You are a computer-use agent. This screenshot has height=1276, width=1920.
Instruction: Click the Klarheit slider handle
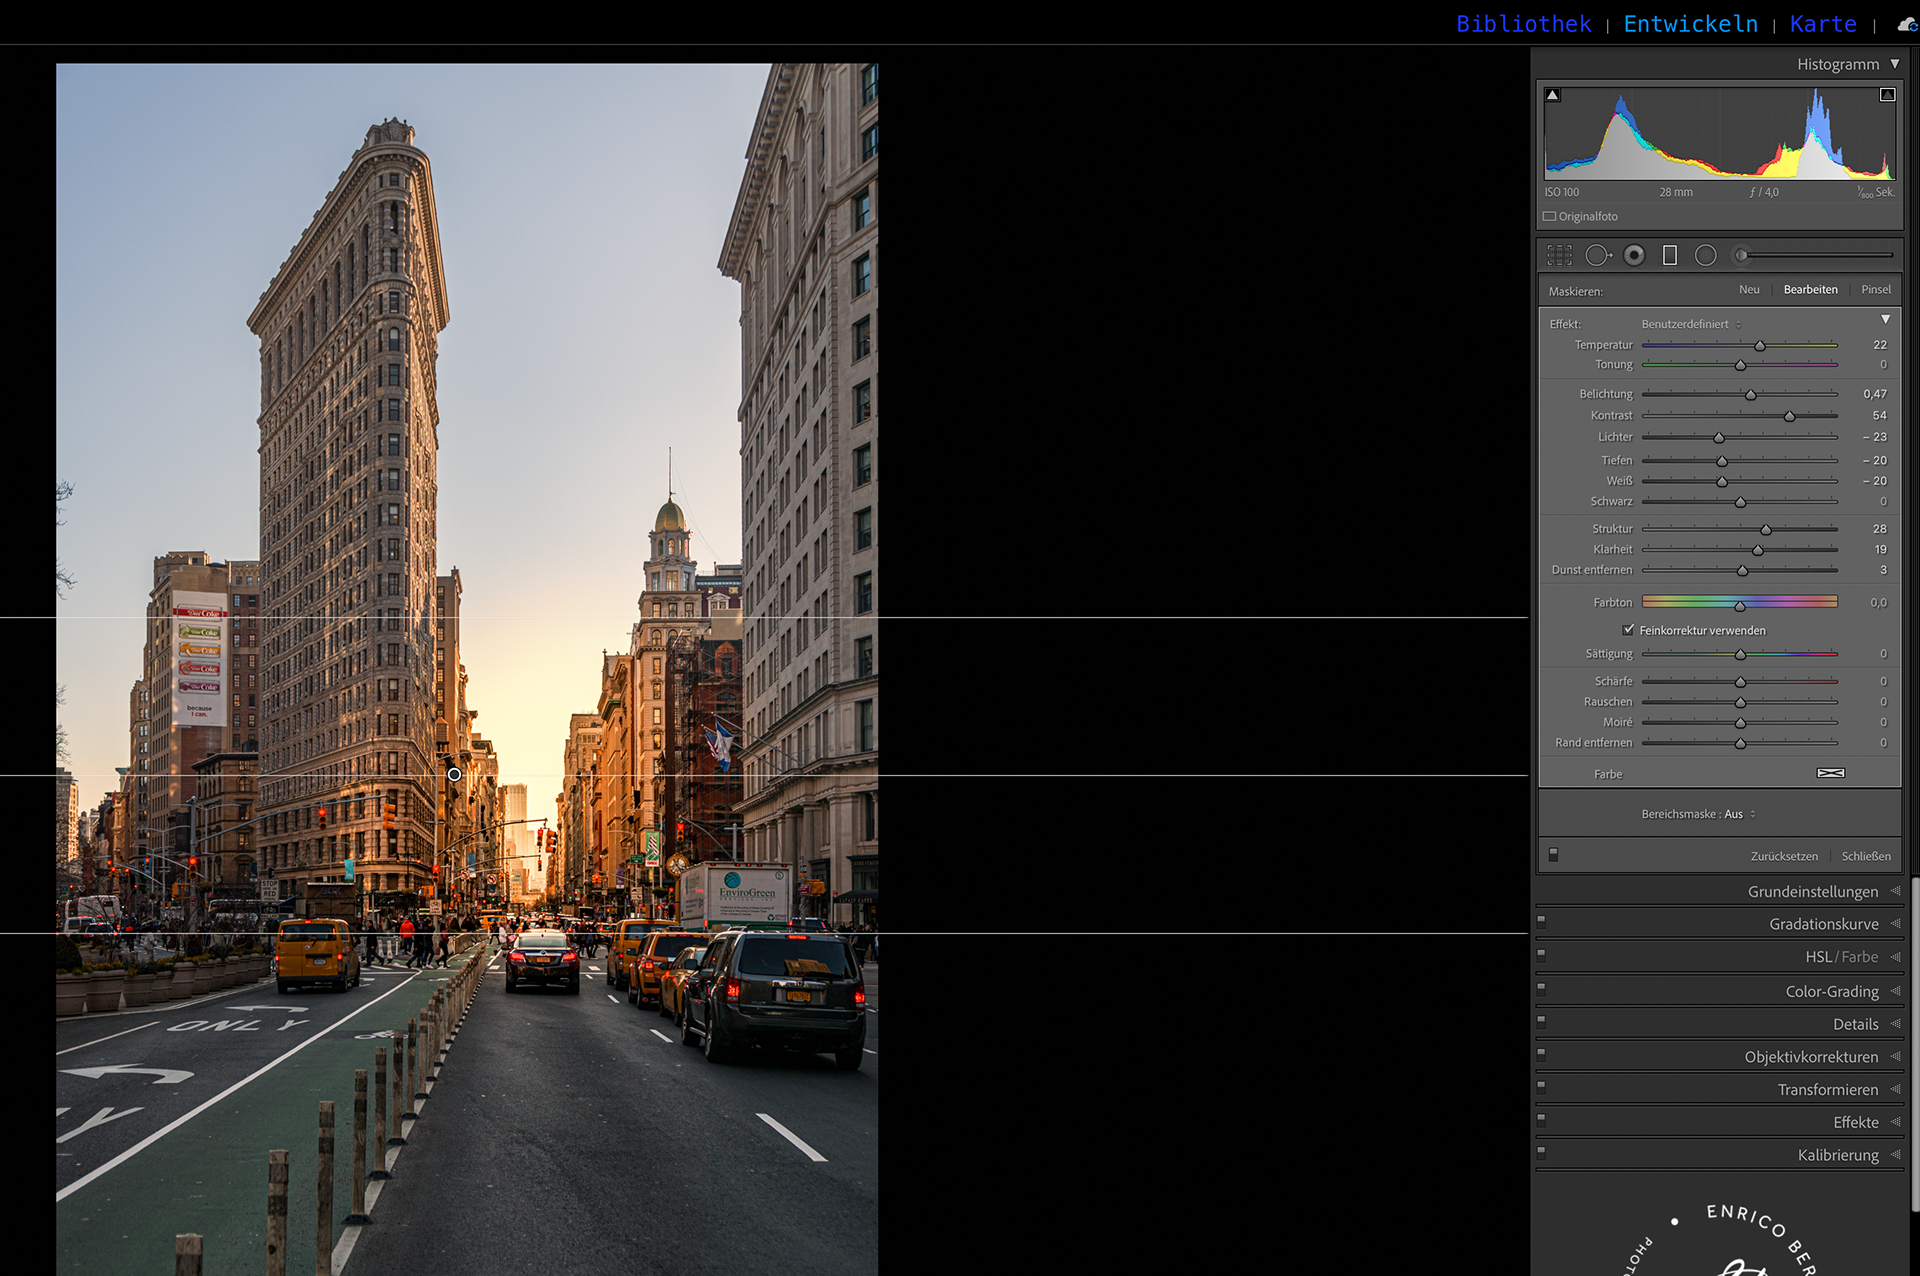coord(1758,550)
